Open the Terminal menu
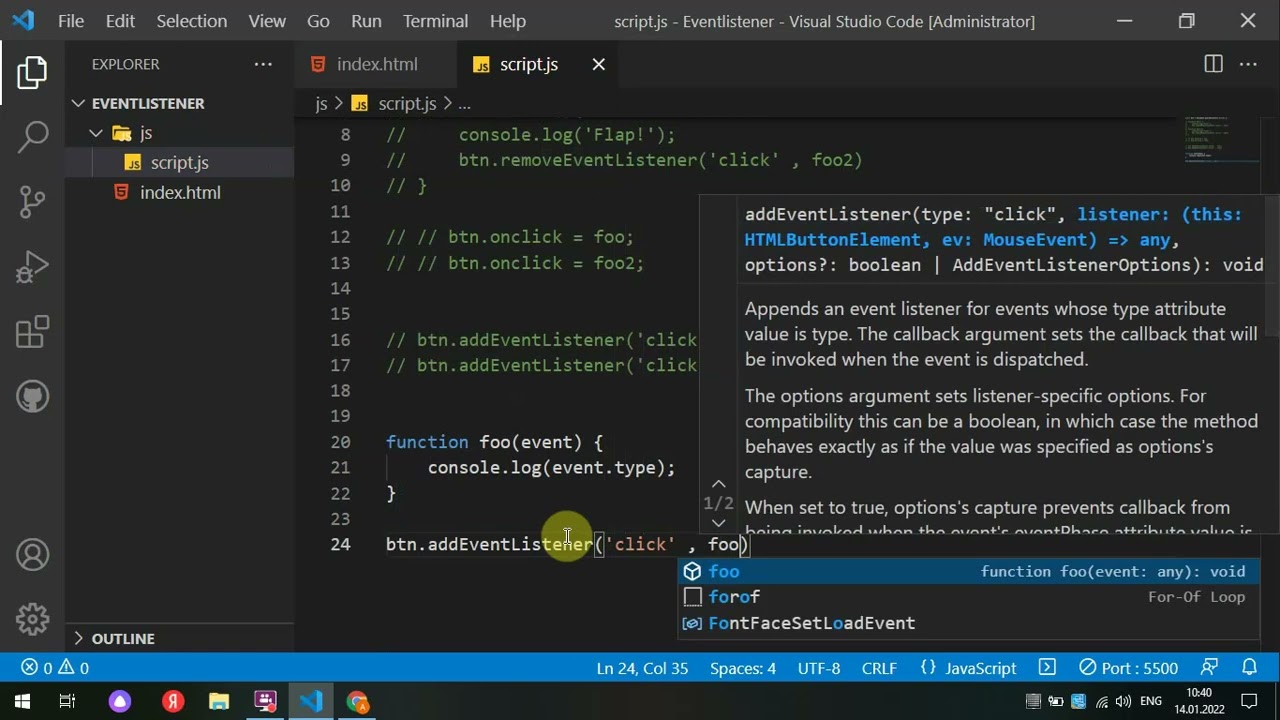 click(435, 21)
